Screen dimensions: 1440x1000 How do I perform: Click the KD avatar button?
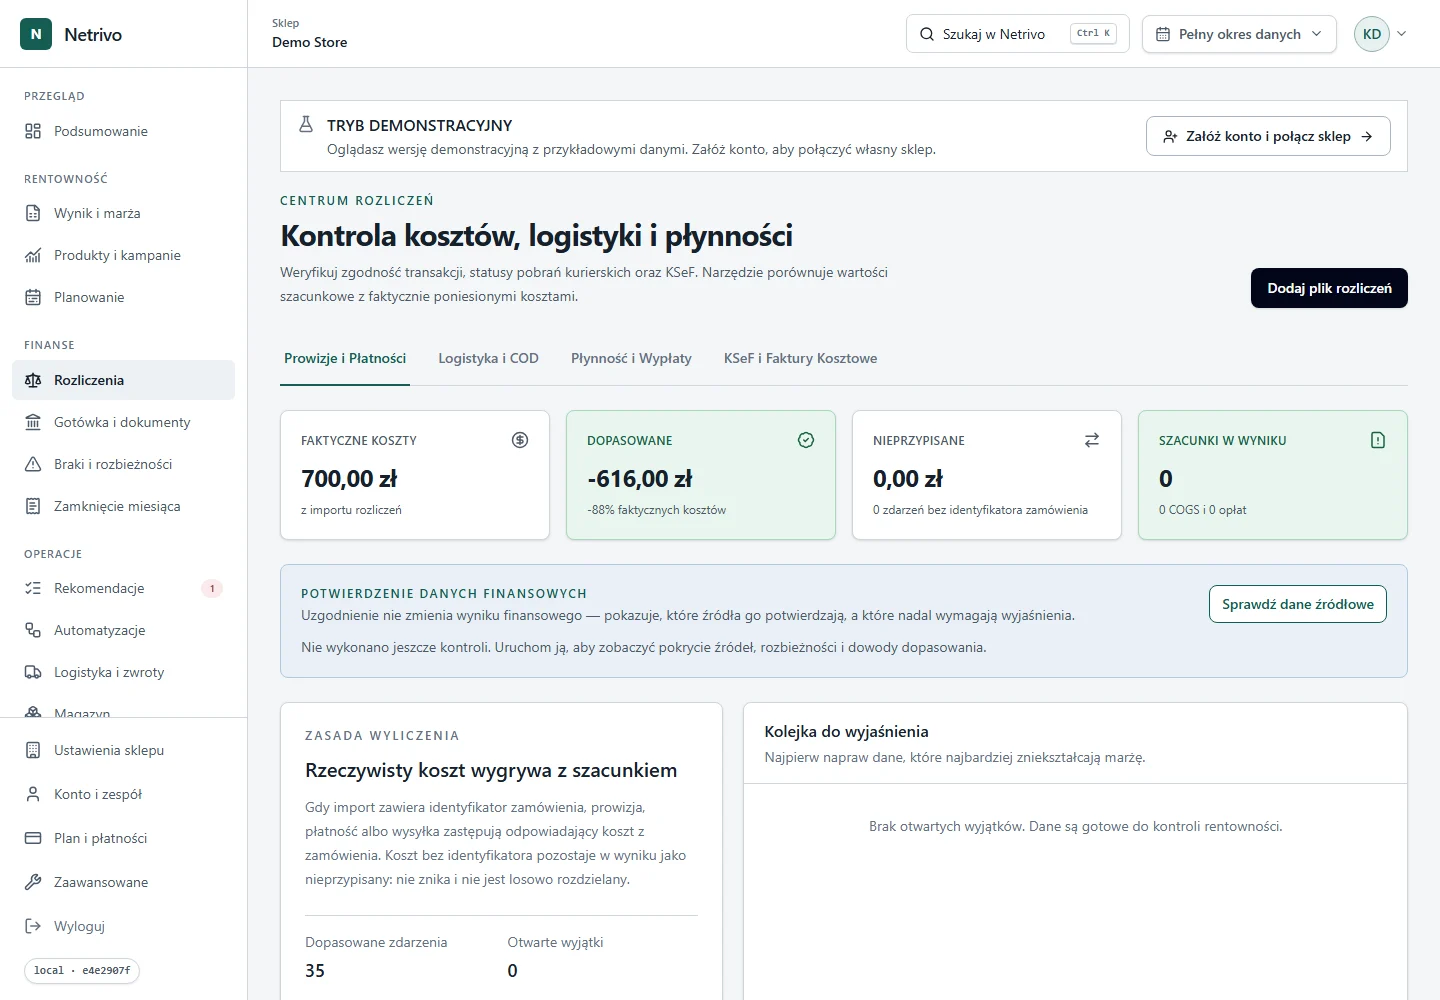(x=1372, y=34)
